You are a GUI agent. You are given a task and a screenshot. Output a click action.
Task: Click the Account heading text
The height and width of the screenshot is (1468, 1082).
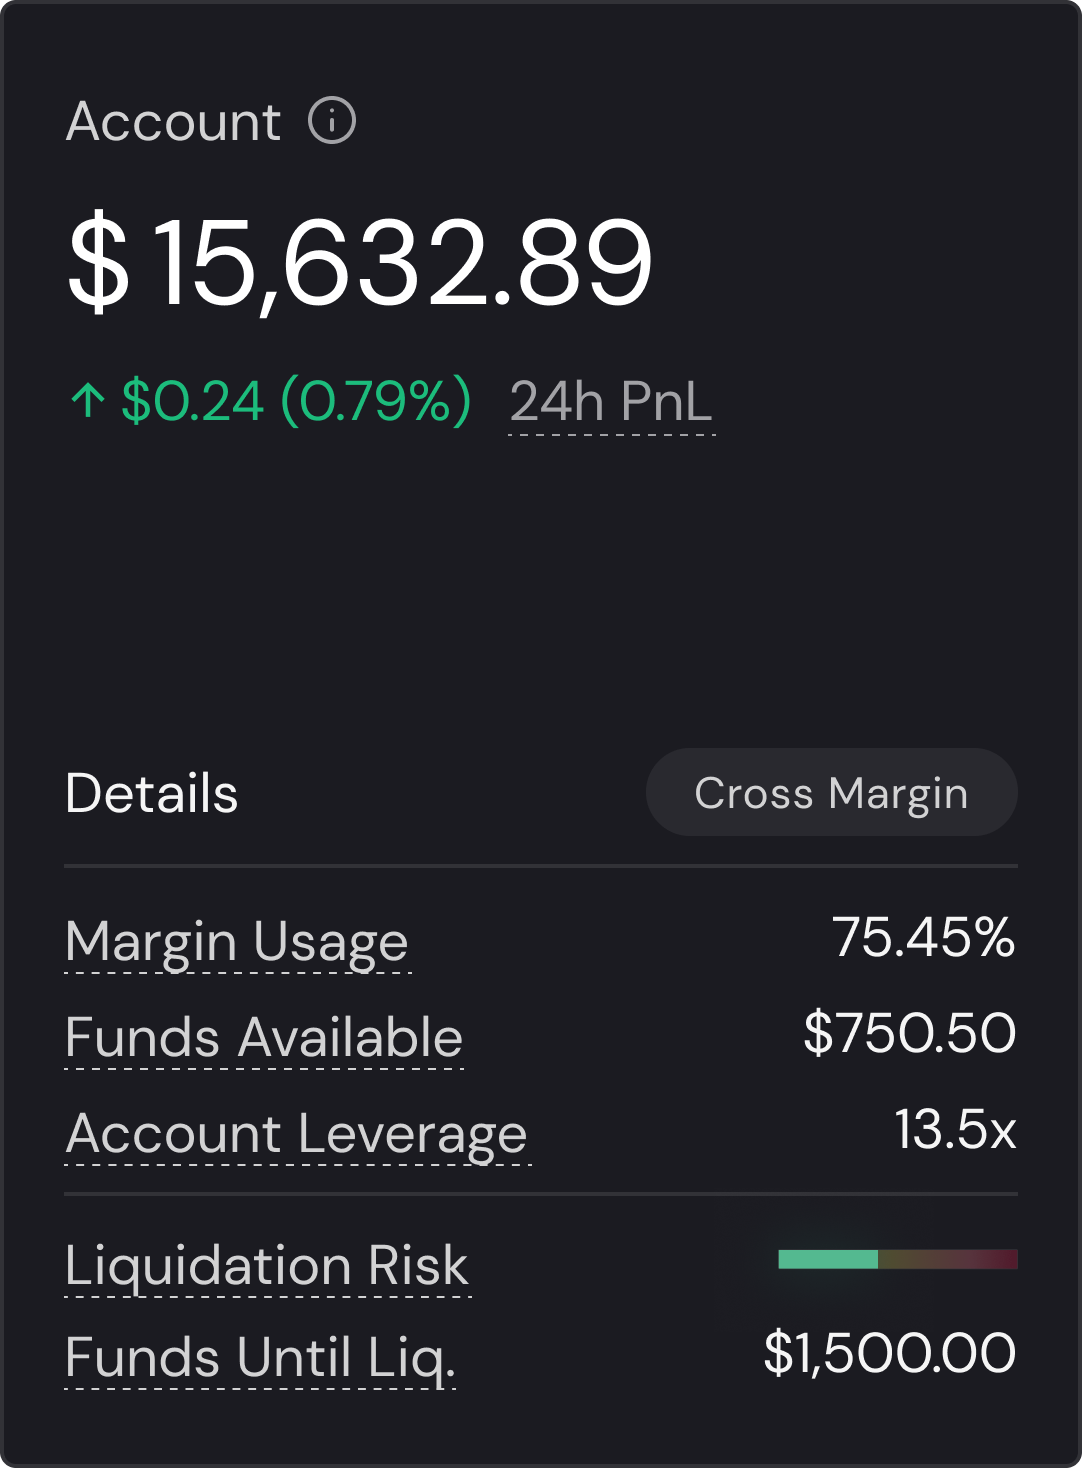tap(174, 122)
